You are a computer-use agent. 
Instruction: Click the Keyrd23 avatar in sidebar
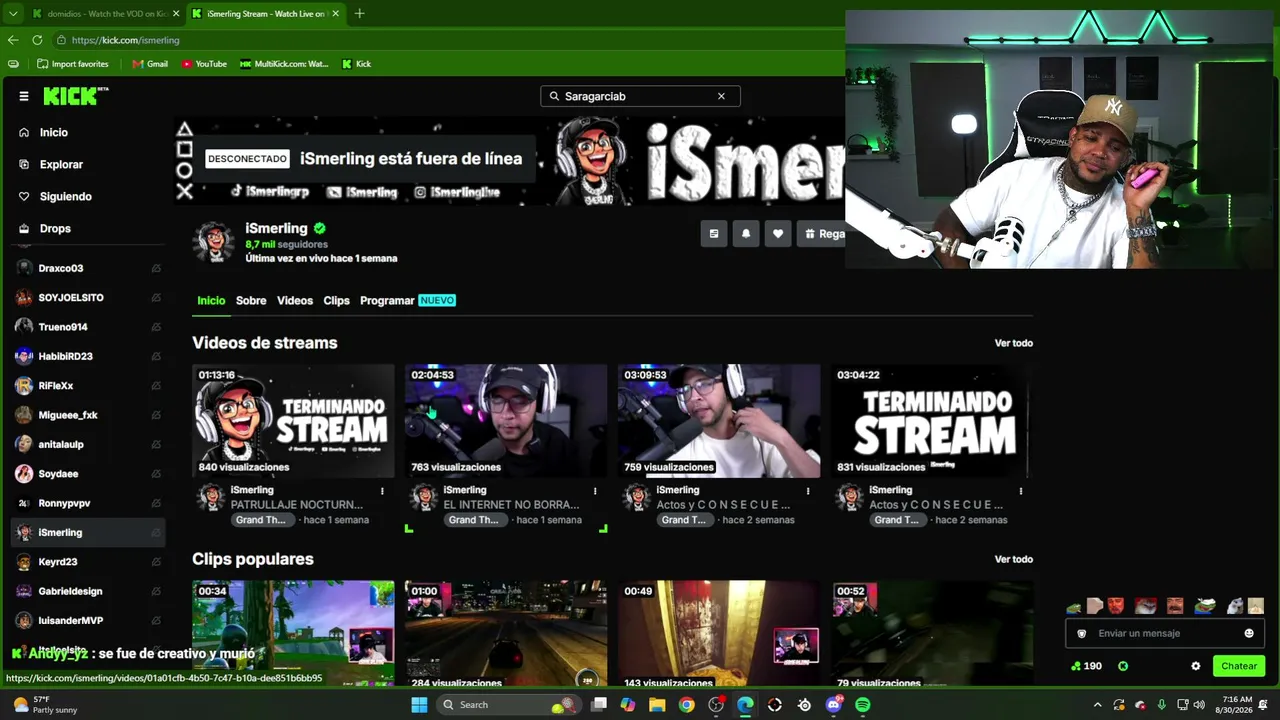[x=24, y=562]
